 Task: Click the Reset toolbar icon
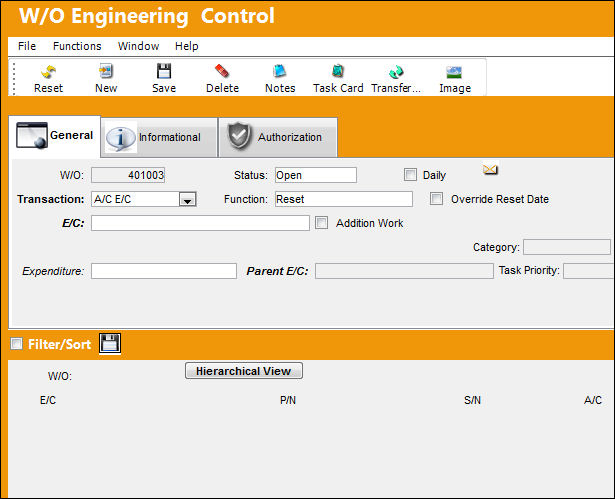pos(48,78)
